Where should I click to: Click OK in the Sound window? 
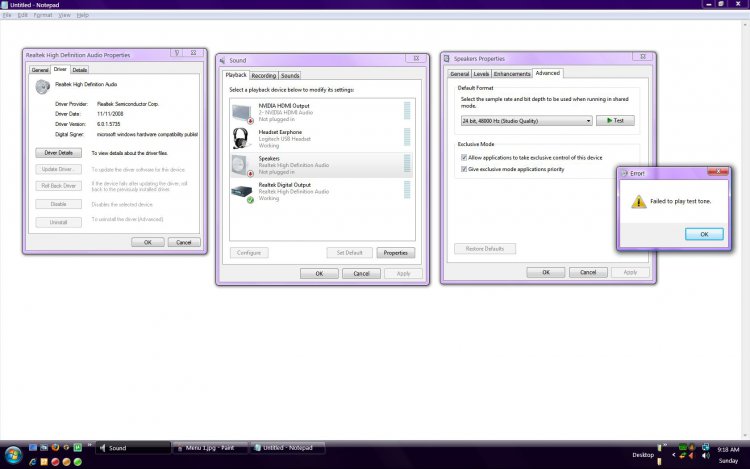[319, 273]
